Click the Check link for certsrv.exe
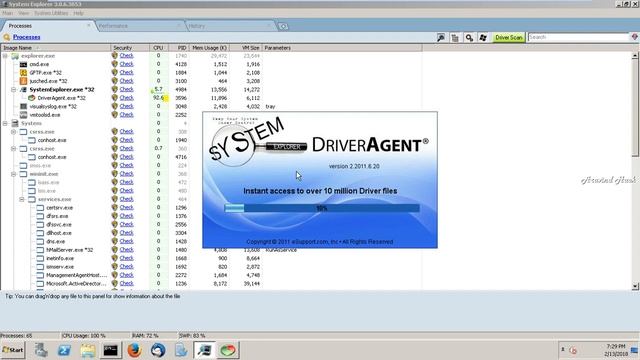The height and width of the screenshot is (360, 640). click(127, 207)
